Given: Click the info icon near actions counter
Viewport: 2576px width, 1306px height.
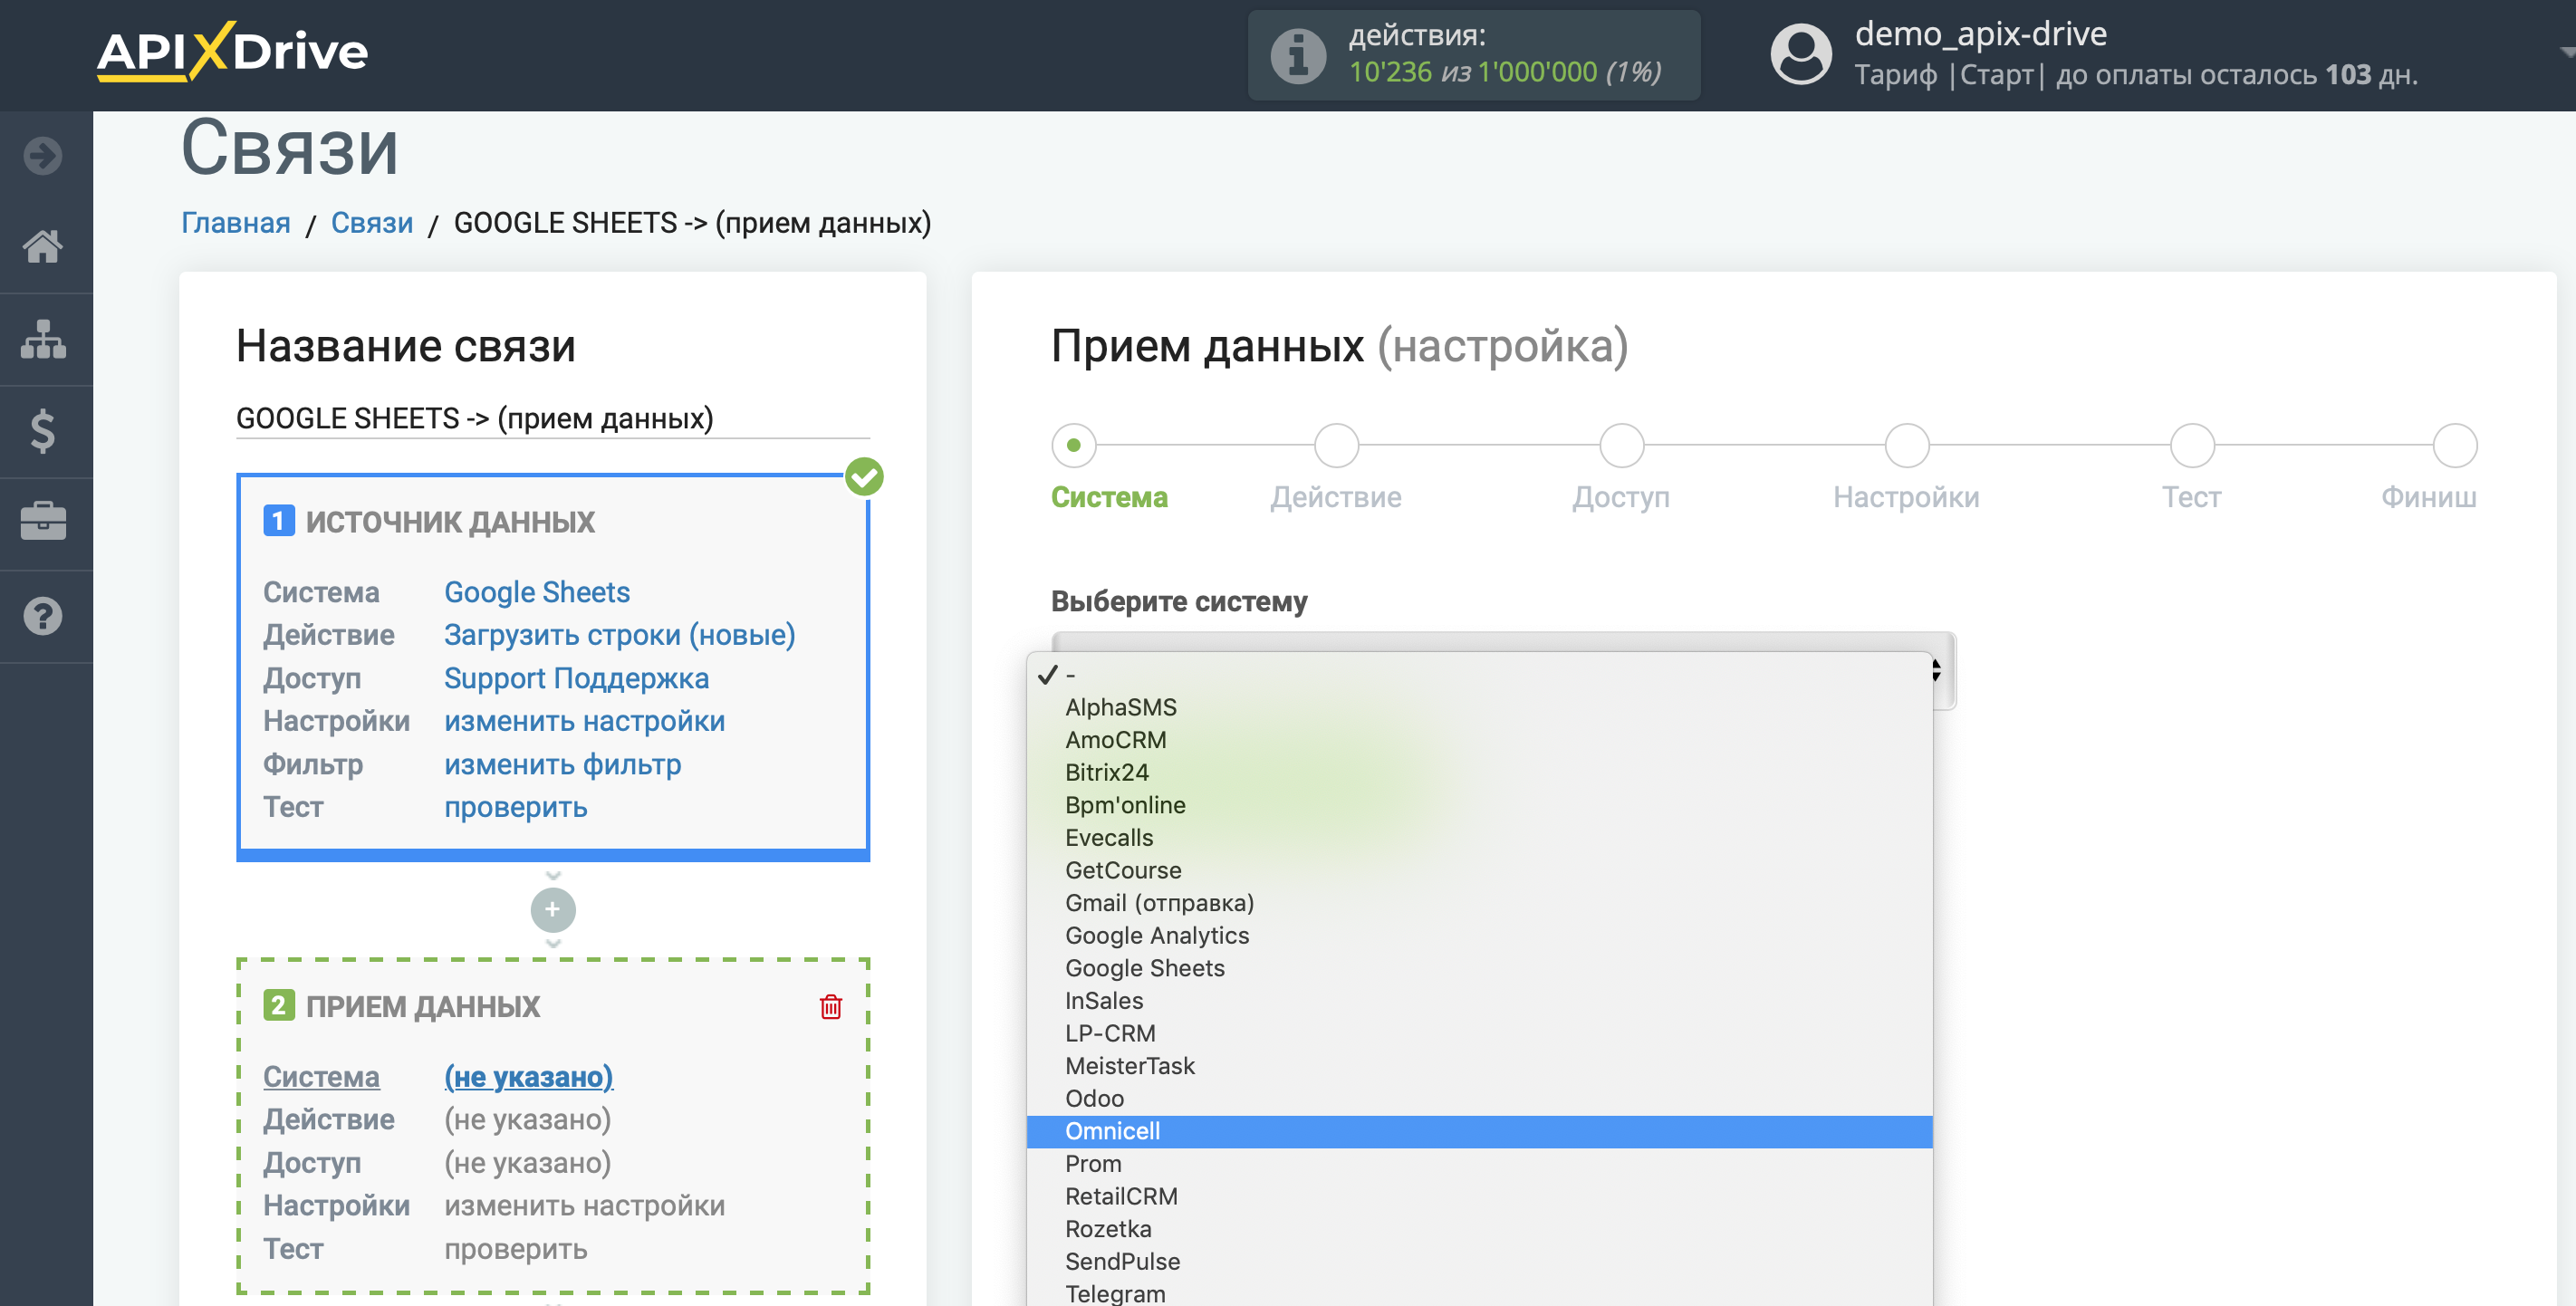Looking at the screenshot, I should click(x=1298, y=55).
